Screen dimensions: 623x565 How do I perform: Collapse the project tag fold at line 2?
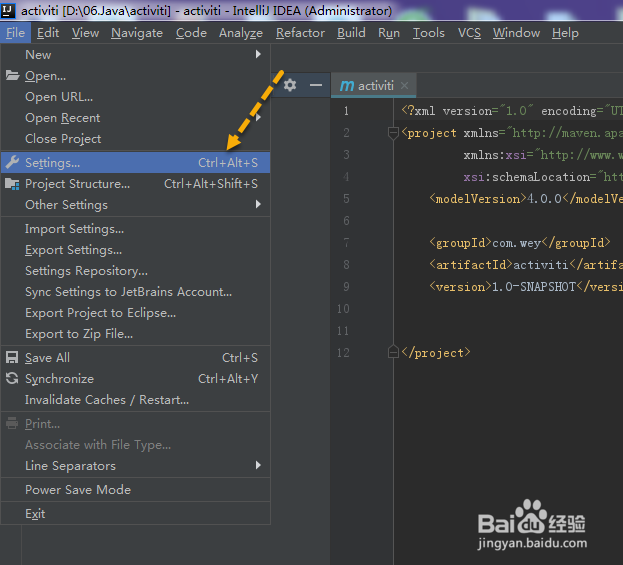[393, 132]
